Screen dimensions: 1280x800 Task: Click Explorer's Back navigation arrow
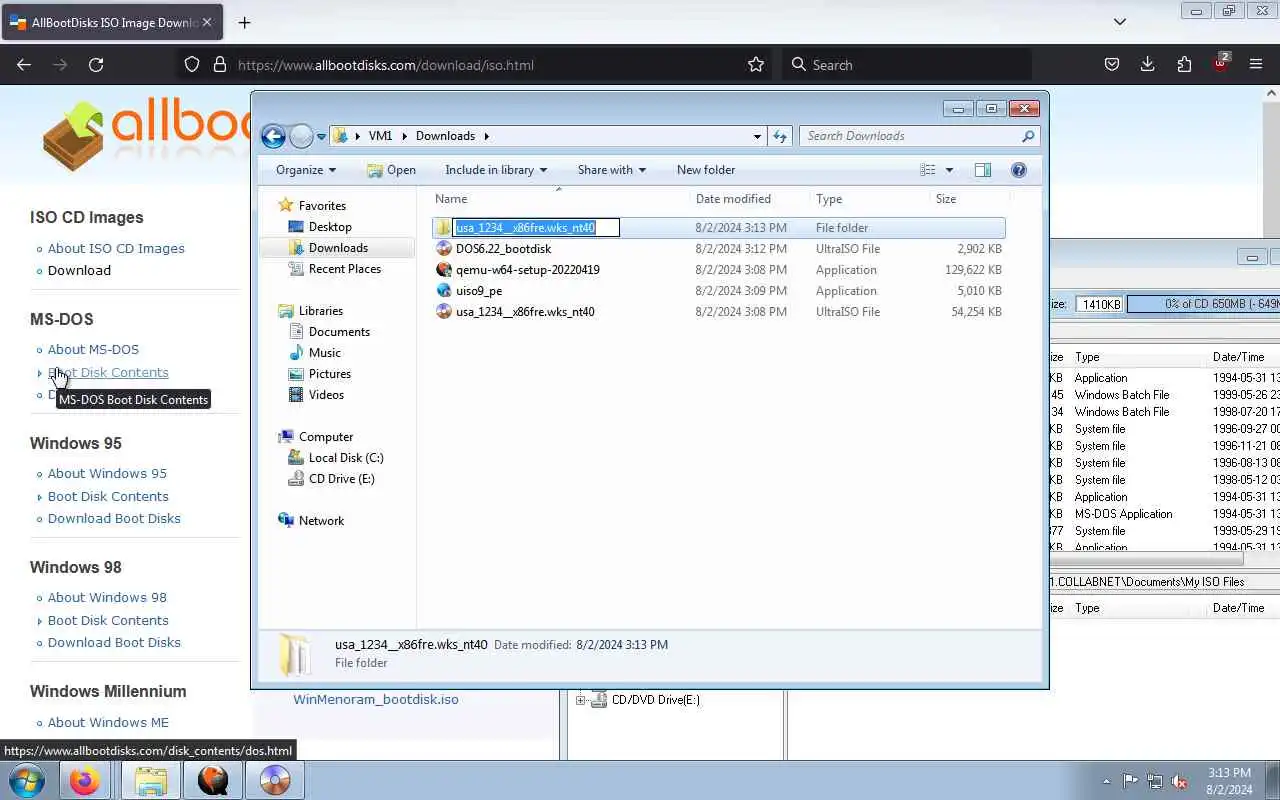273,136
